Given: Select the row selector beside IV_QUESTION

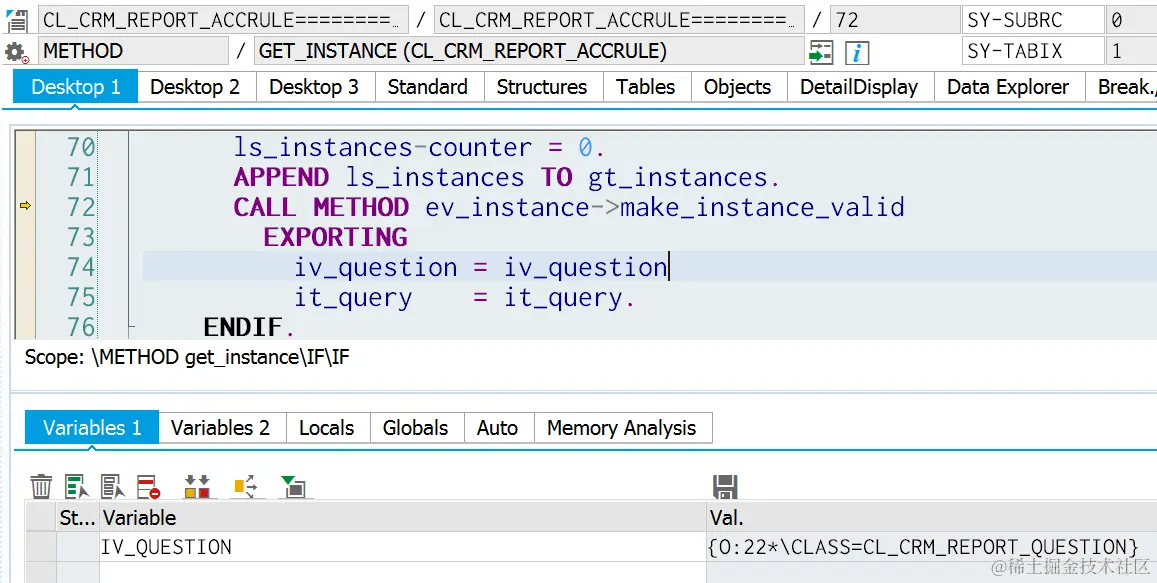Looking at the screenshot, I should tap(41, 547).
